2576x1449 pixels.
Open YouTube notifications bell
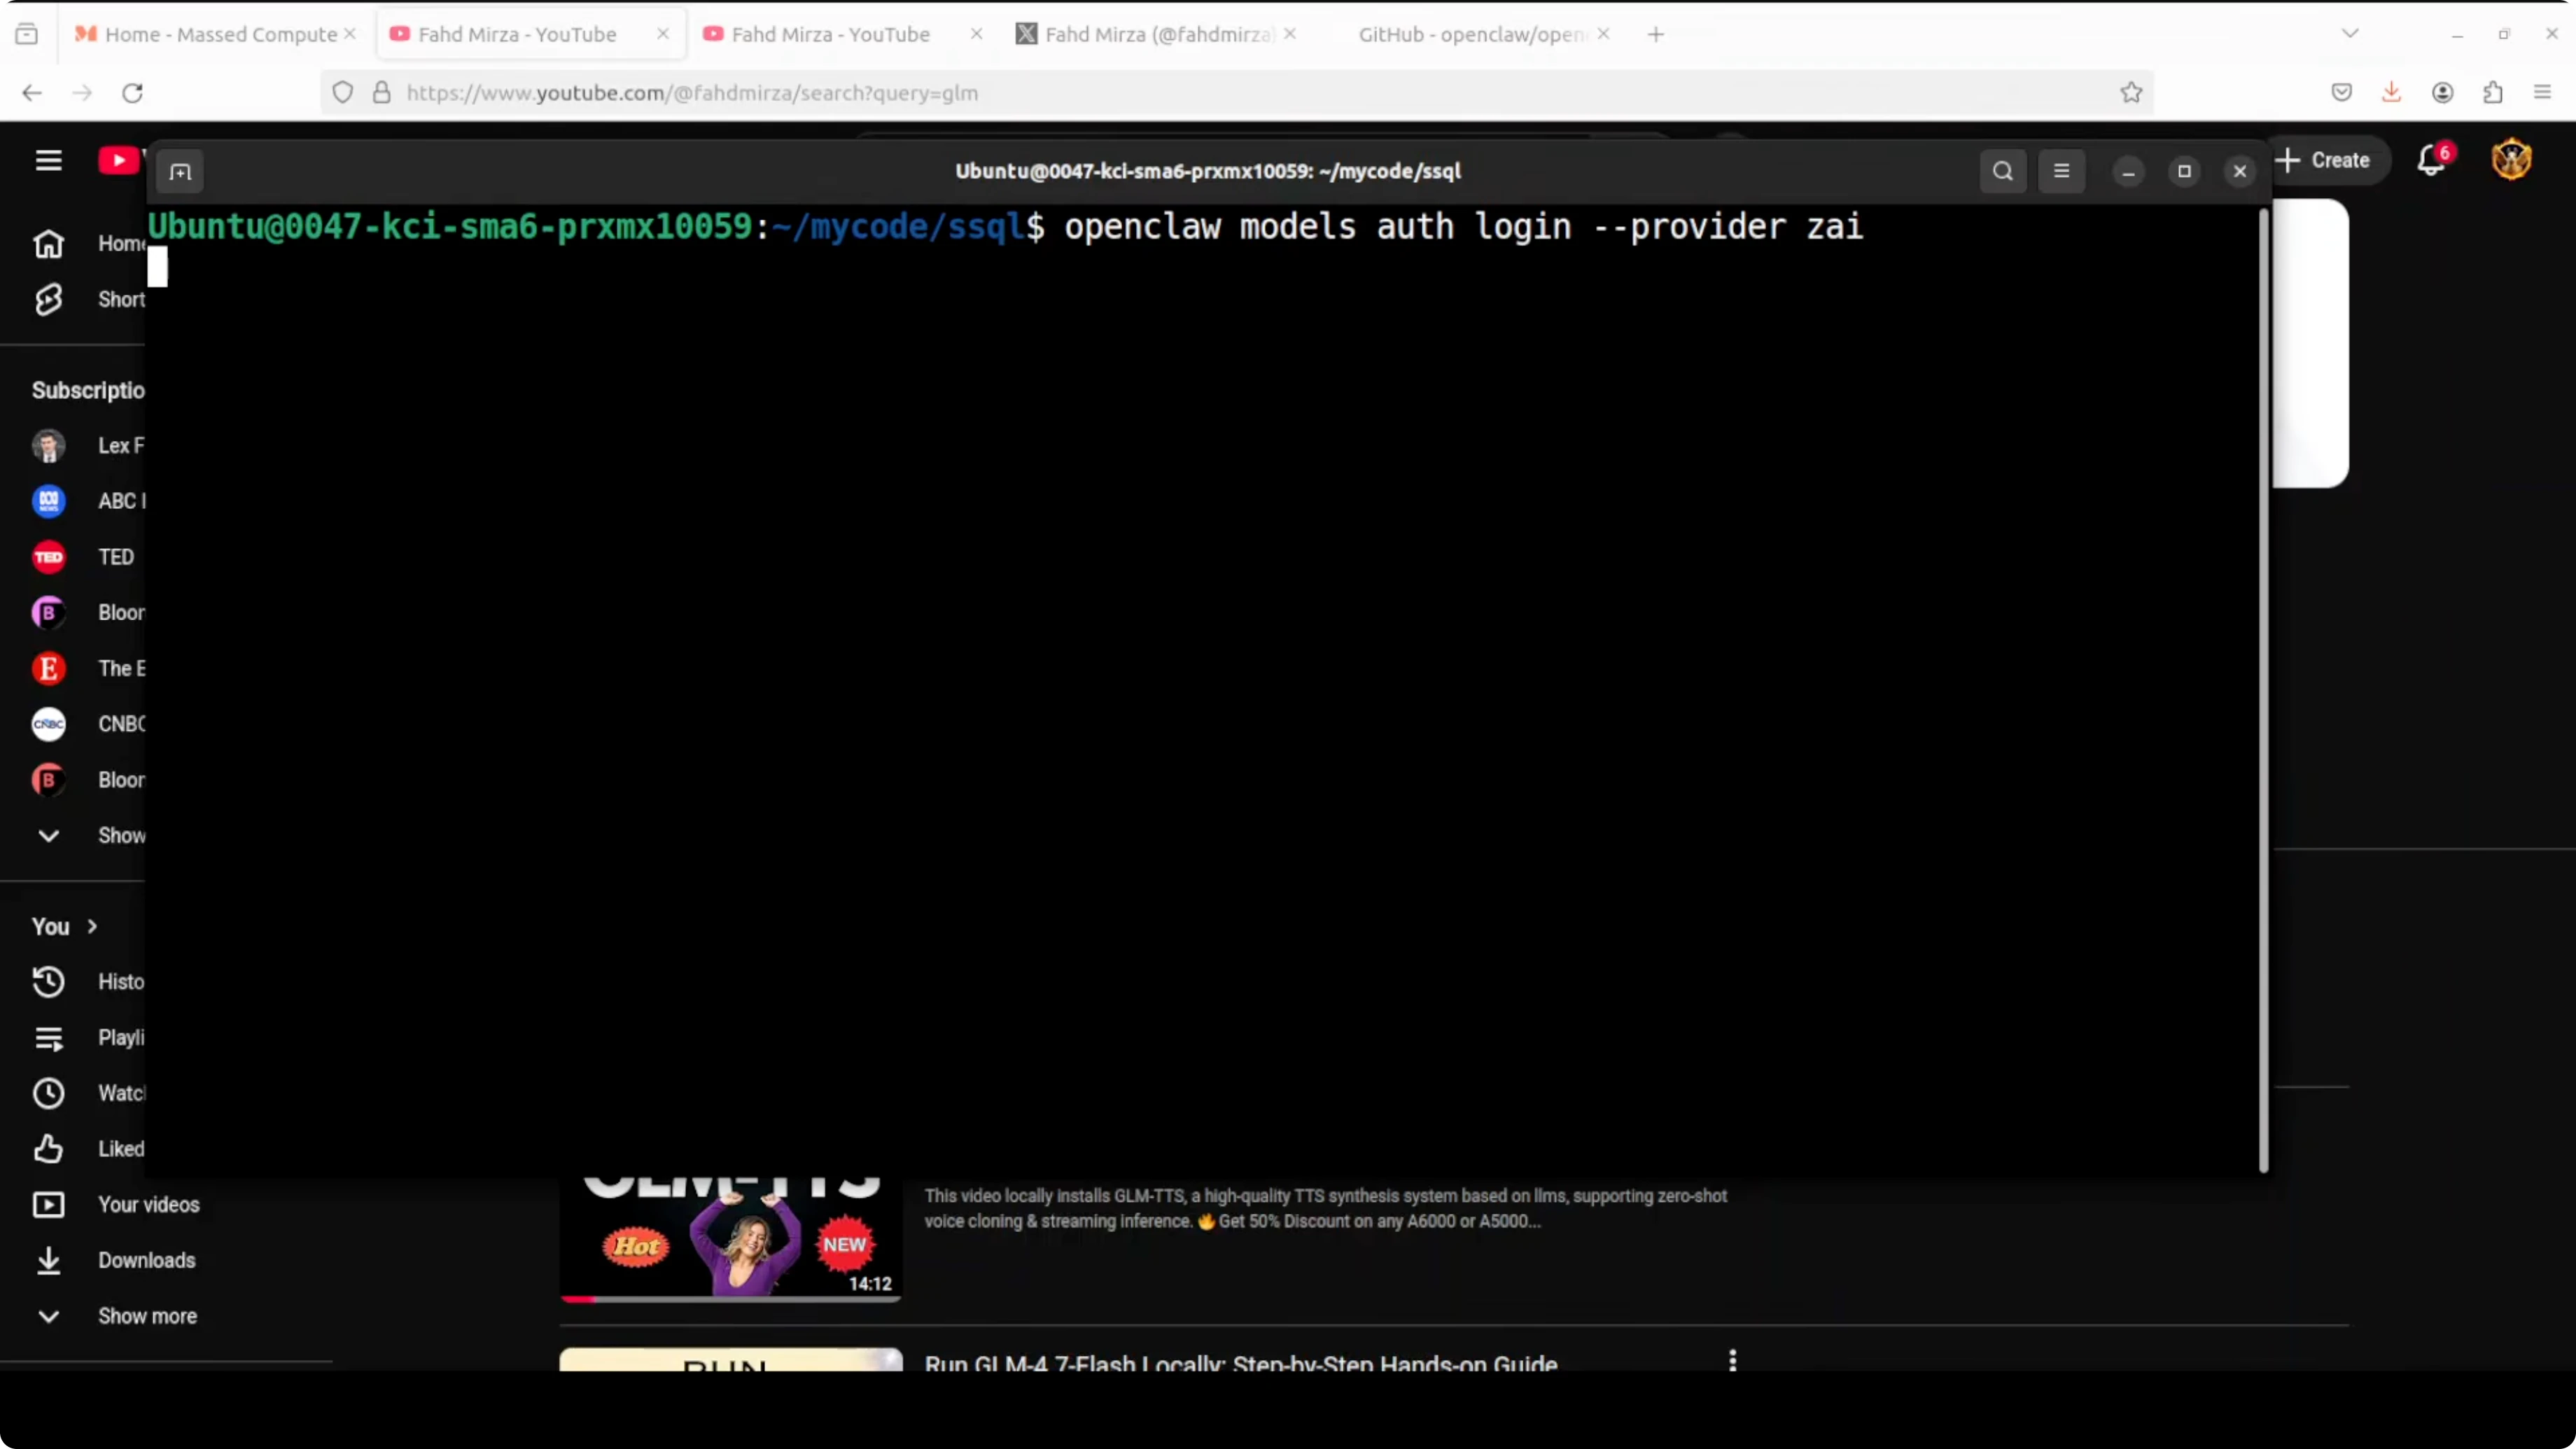pos(2431,160)
